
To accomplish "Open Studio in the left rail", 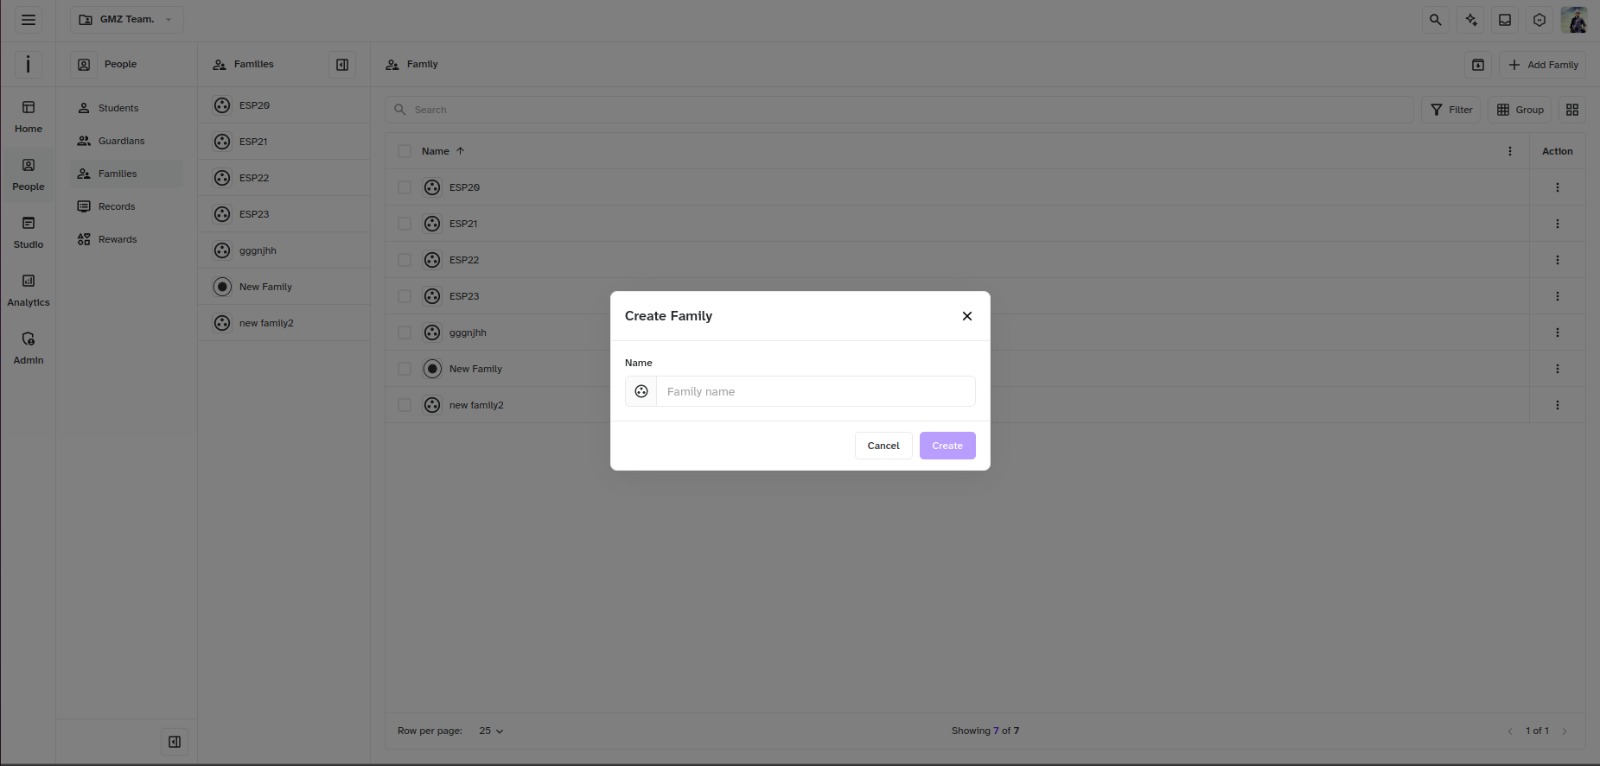I will pos(28,232).
